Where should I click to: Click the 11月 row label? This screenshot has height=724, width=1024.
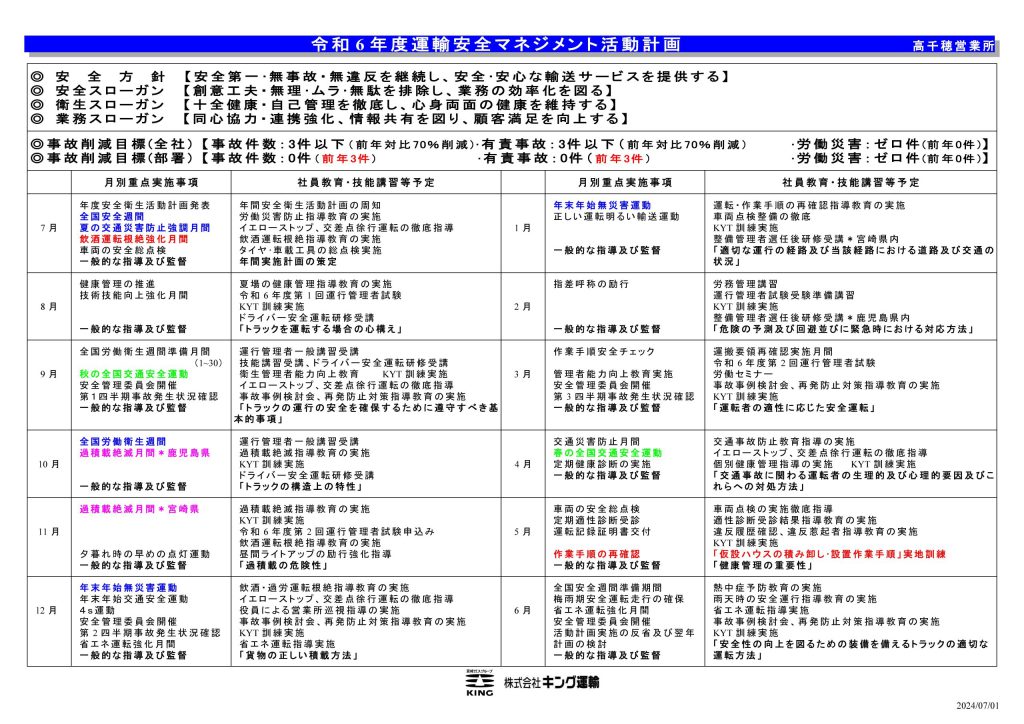49,531
